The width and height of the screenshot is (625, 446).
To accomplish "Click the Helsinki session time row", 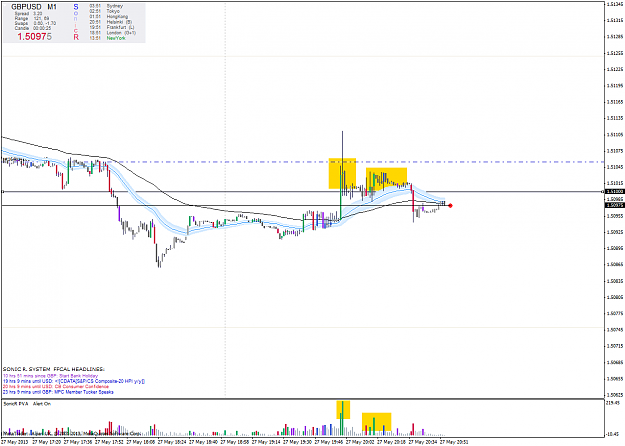I will coord(110,22).
